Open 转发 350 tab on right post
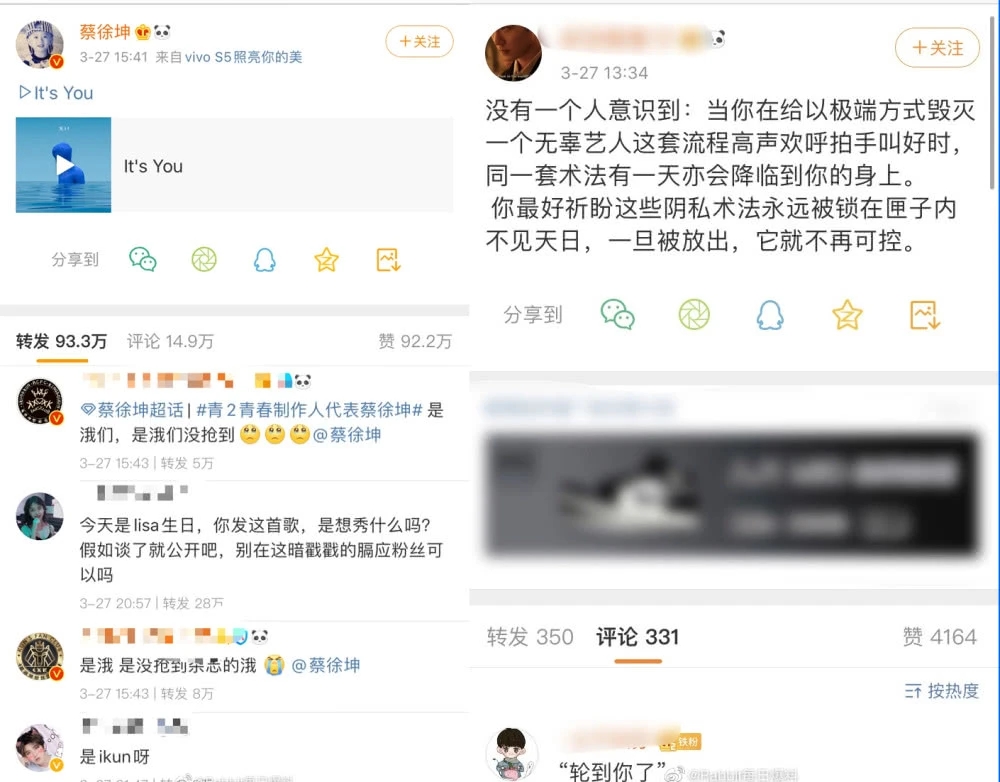Screen dimensions: 1000x782 [x=530, y=637]
